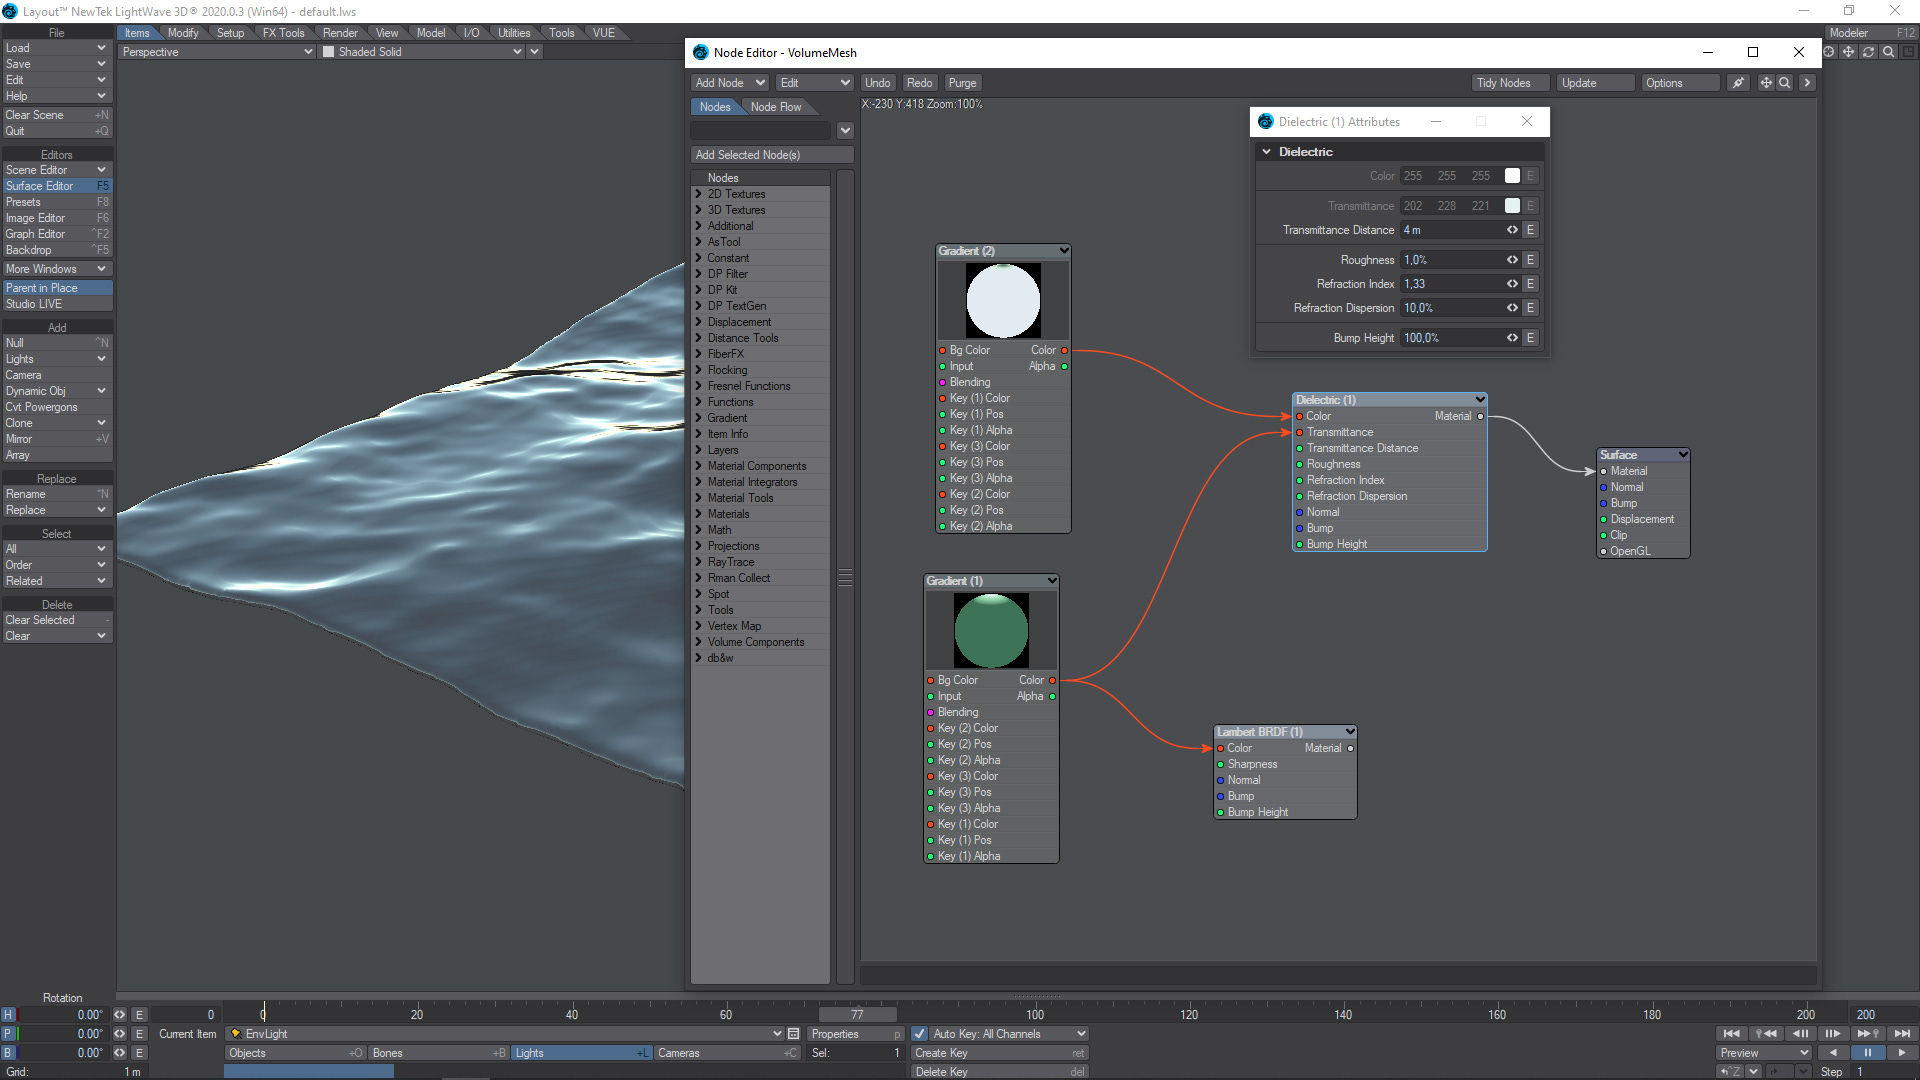Expand the Gradient node category
This screenshot has width=1920, height=1080.
(698, 418)
